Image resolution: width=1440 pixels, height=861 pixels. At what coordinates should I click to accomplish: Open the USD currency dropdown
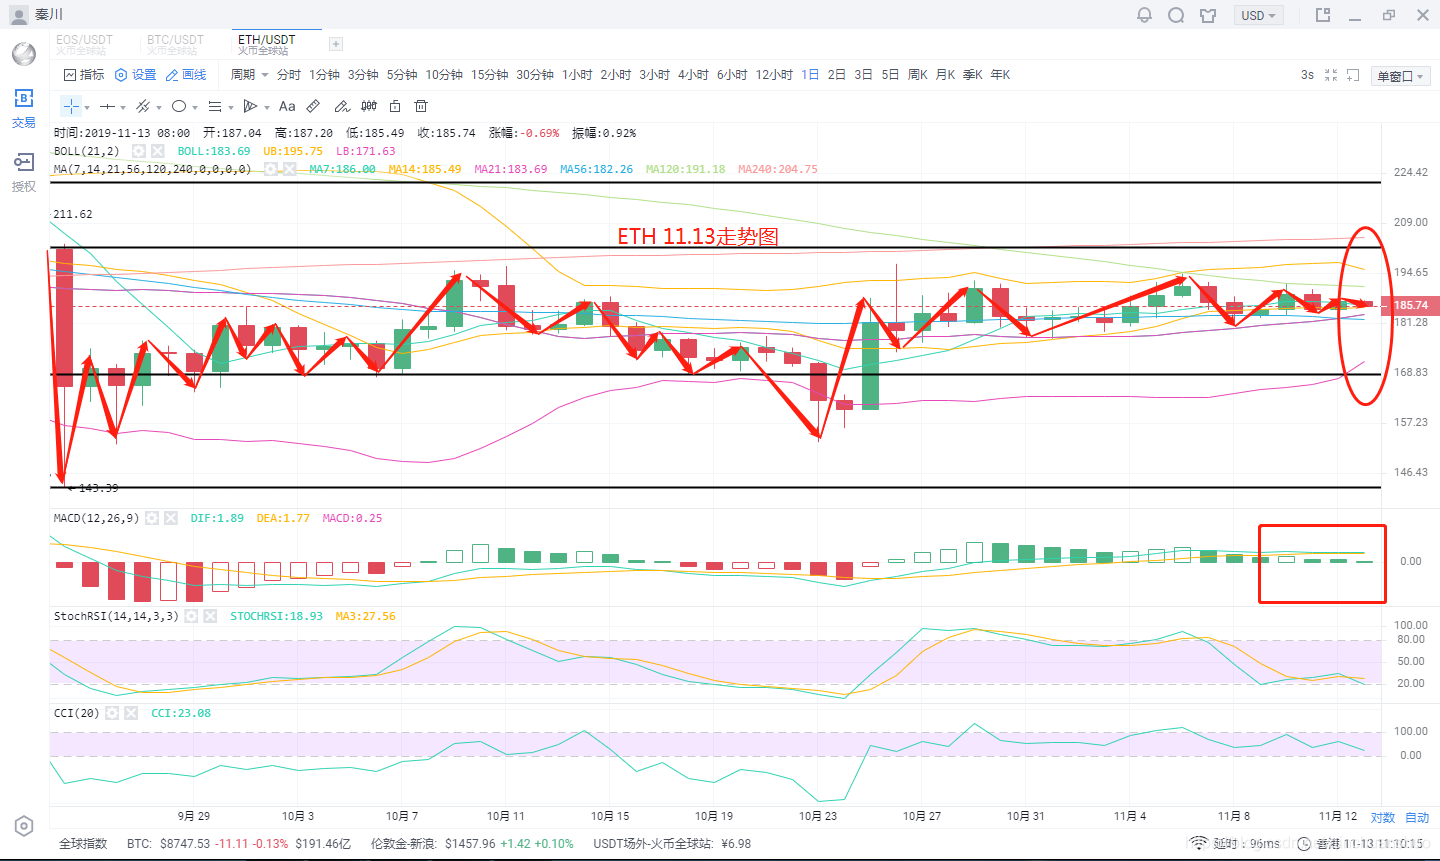click(1259, 15)
